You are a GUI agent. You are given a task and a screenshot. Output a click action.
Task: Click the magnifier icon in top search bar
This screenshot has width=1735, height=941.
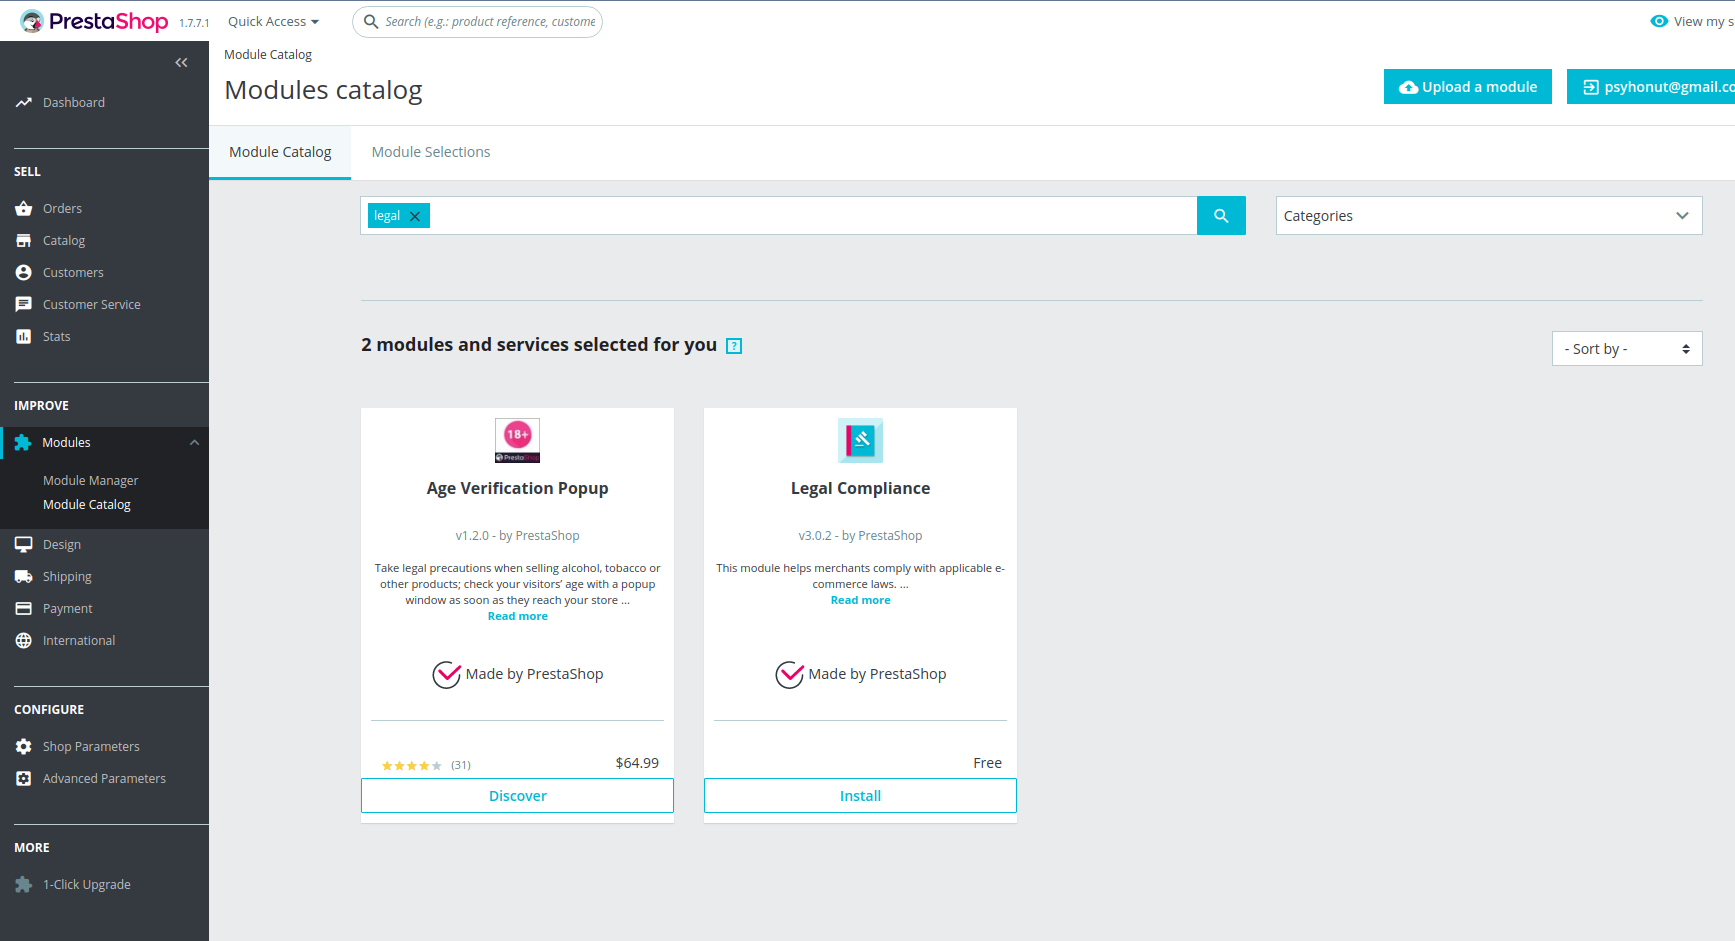point(371,21)
